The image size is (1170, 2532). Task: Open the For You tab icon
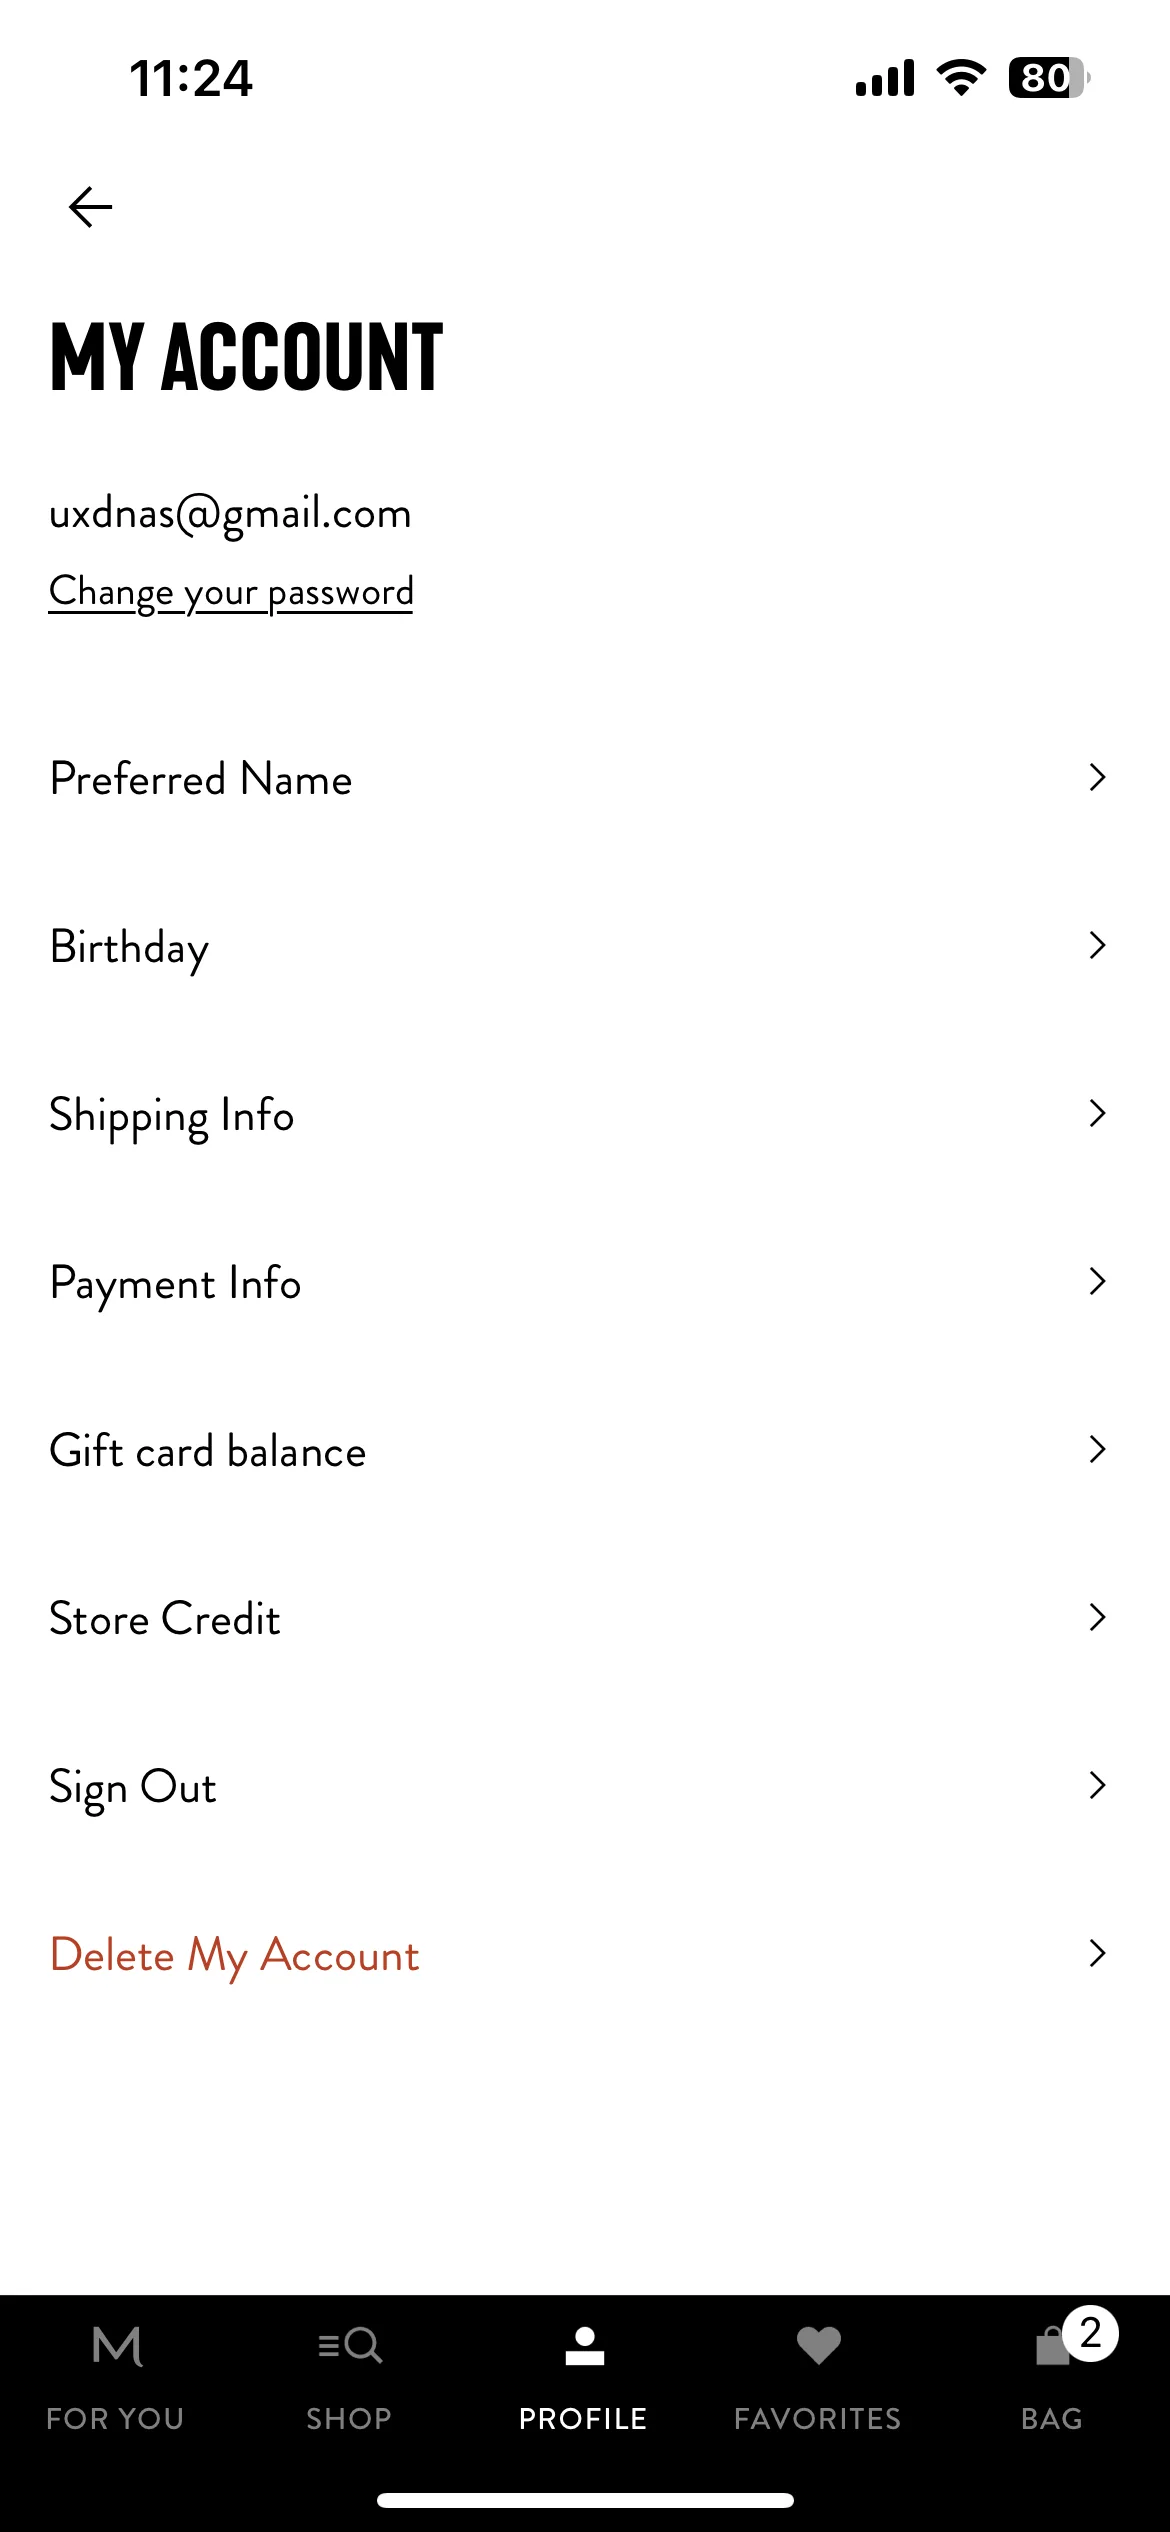tap(117, 2345)
